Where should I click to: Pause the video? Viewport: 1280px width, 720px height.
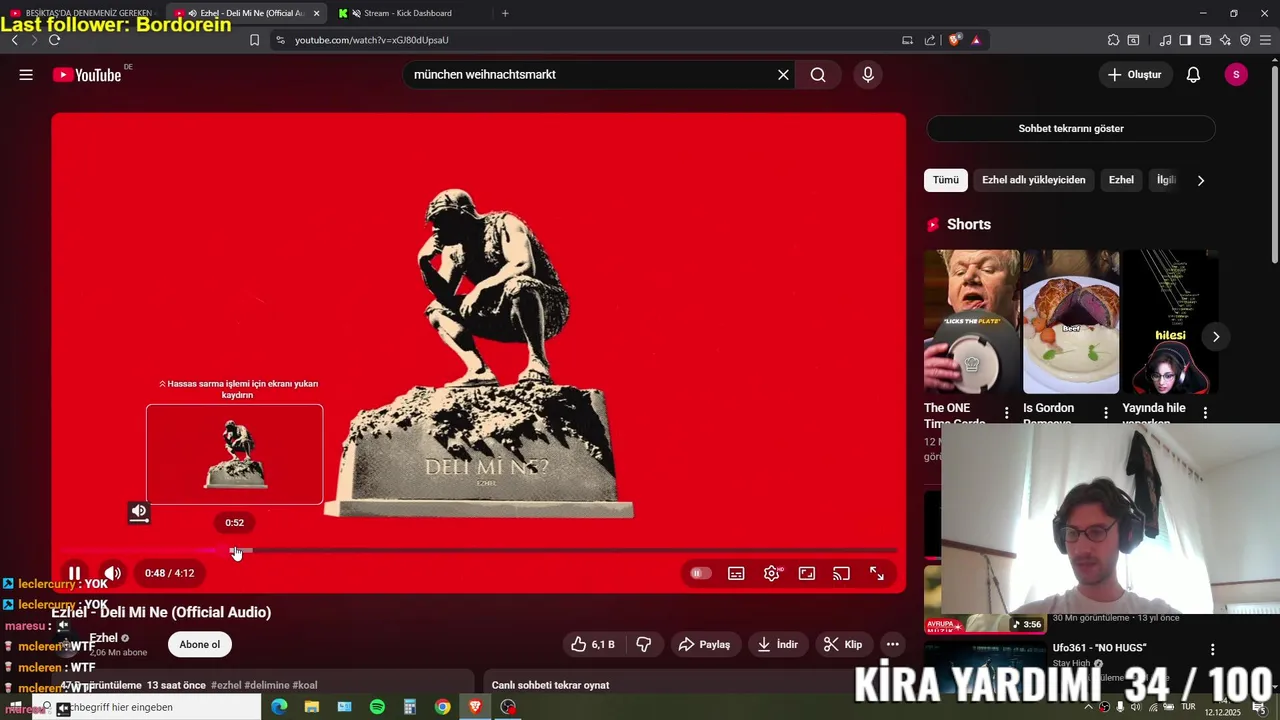[75, 573]
